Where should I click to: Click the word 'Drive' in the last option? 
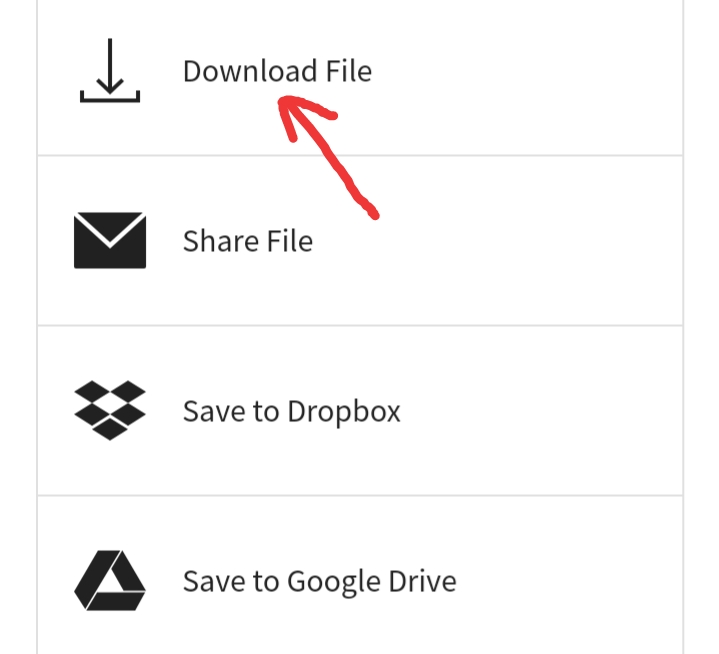pos(422,582)
